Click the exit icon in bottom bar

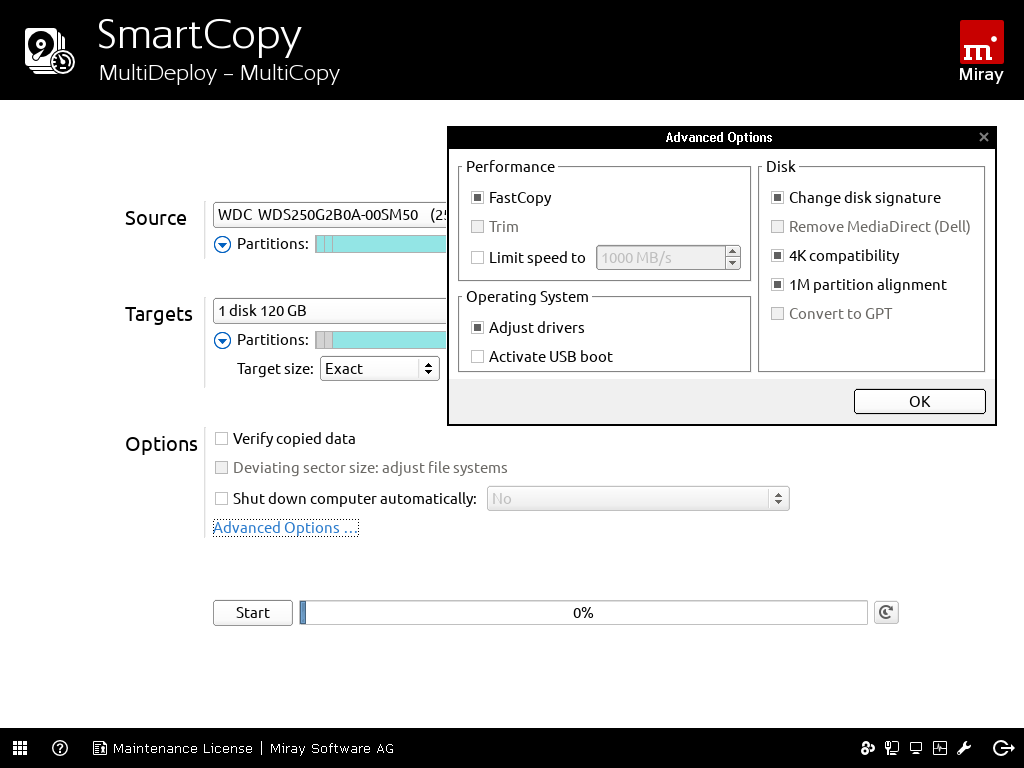1003,748
